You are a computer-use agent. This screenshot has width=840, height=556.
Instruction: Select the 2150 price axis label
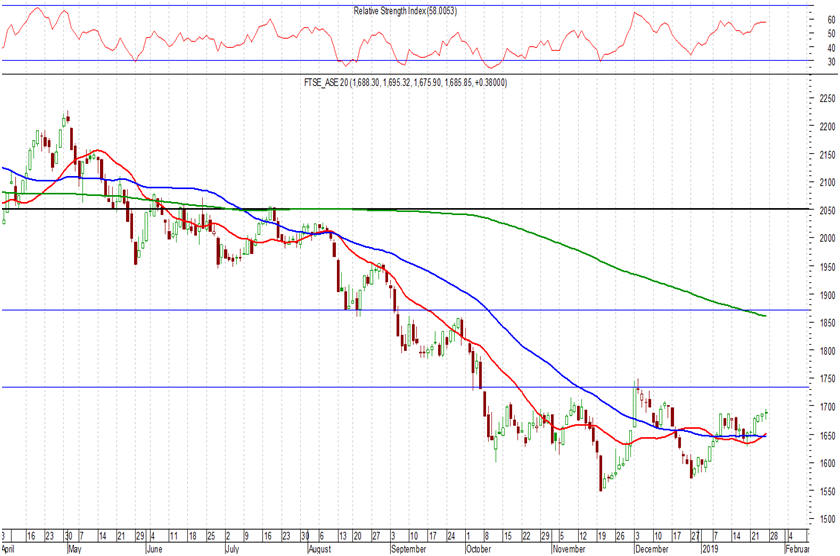coord(827,155)
